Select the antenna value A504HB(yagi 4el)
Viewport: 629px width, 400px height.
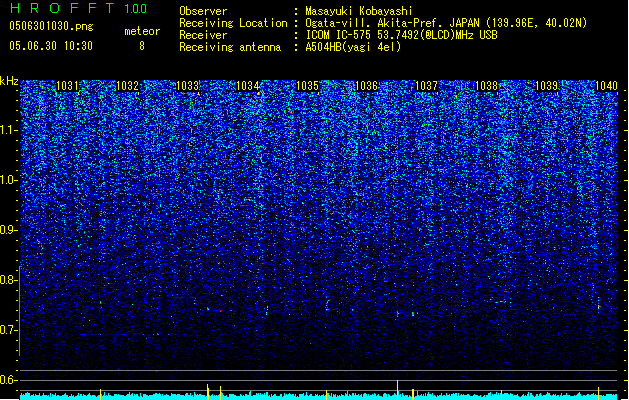tap(353, 47)
